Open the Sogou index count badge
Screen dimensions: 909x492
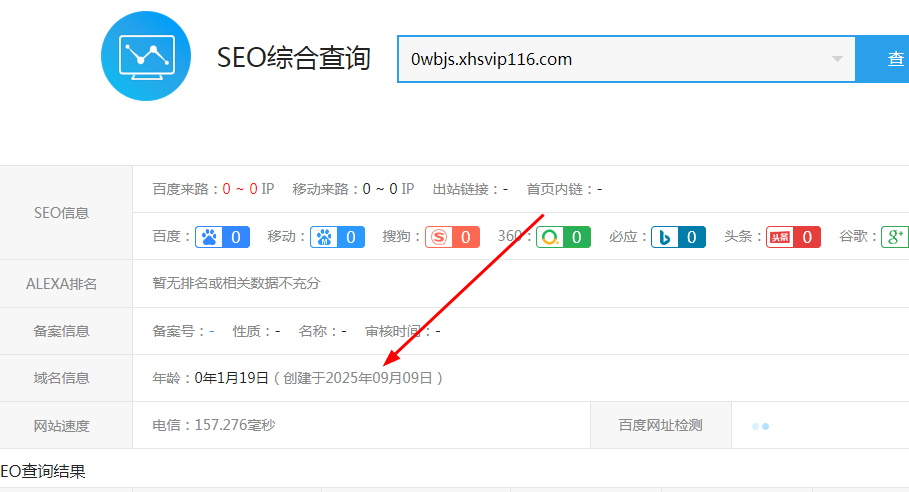pyautogui.click(x=452, y=237)
